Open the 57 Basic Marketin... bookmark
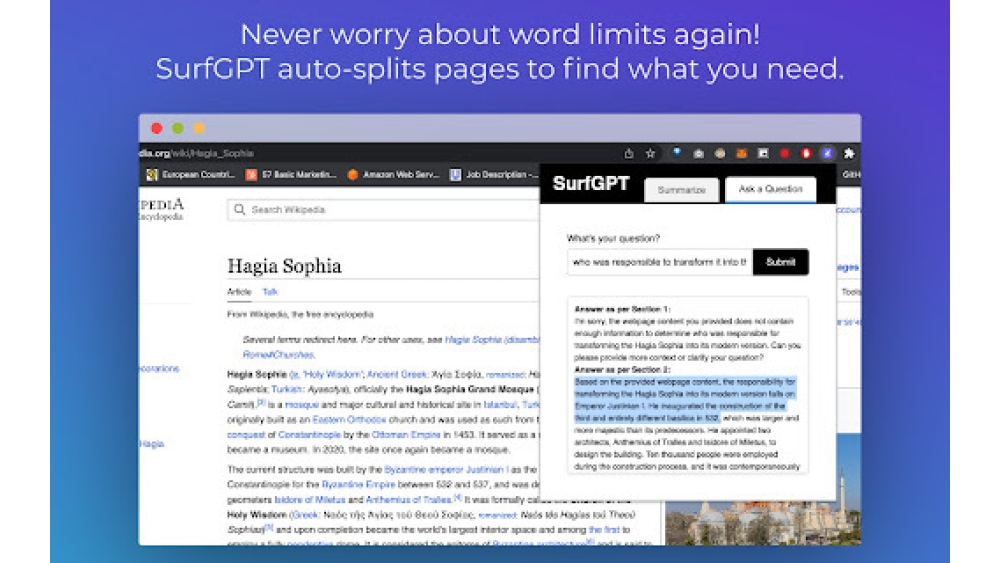The image size is (1000, 563). point(291,175)
